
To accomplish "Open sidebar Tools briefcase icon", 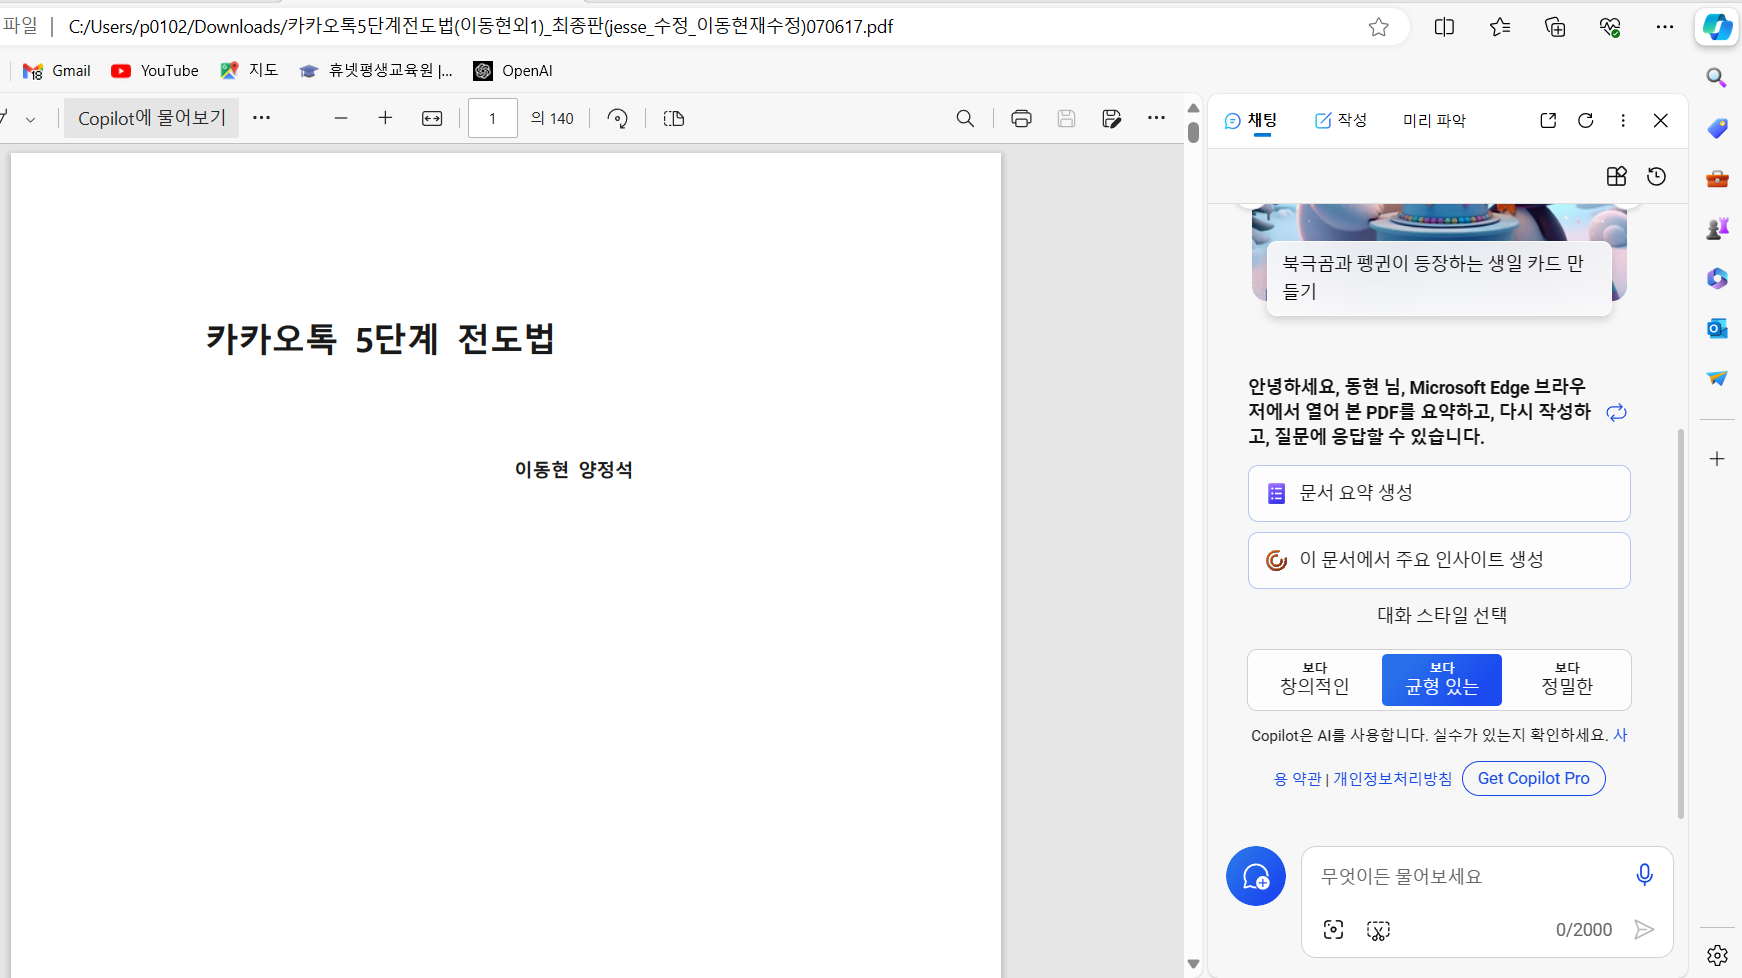I will pyautogui.click(x=1717, y=178).
